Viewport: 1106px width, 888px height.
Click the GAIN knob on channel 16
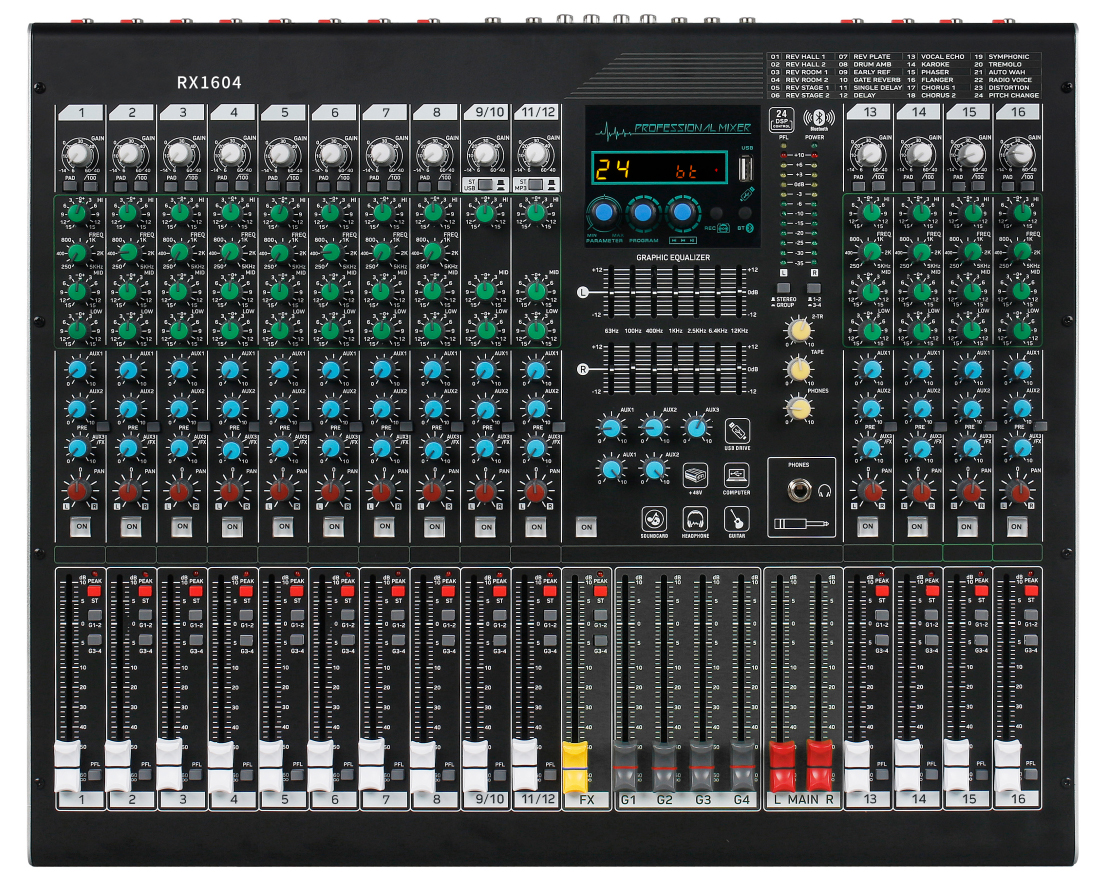point(1019,153)
